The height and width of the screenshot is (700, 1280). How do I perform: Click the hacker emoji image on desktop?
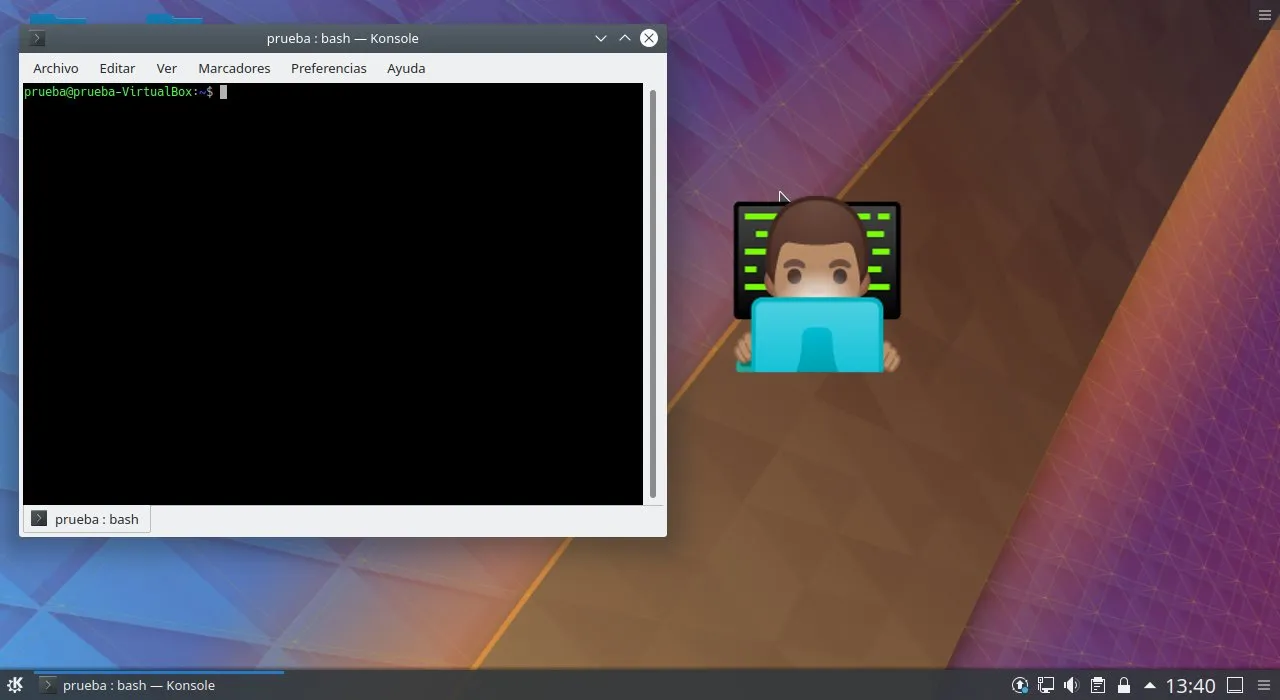click(817, 285)
